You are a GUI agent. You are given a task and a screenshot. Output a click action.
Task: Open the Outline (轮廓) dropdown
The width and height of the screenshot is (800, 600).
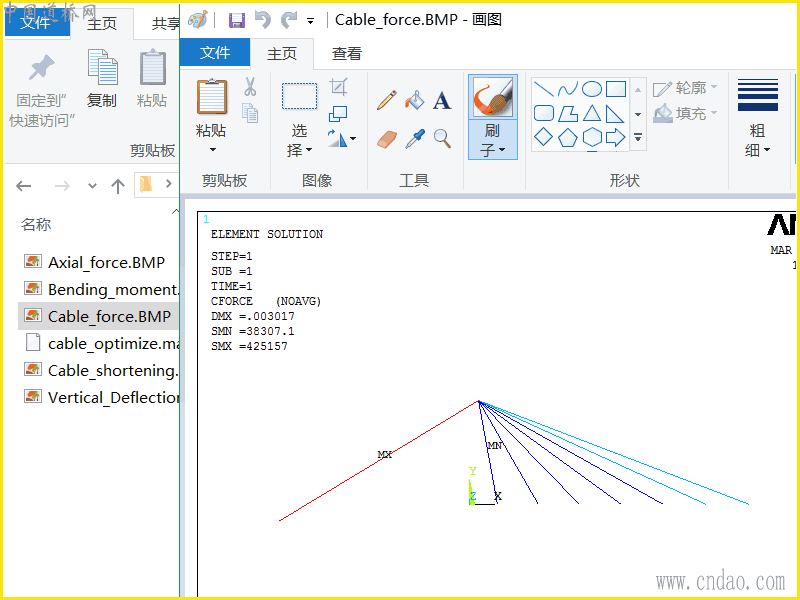click(685, 88)
